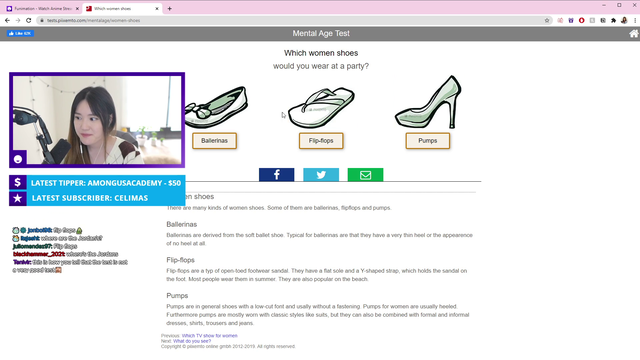Click the copyright pixeento notice
Viewport: 640px width, 360px height.
pos(228,346)
